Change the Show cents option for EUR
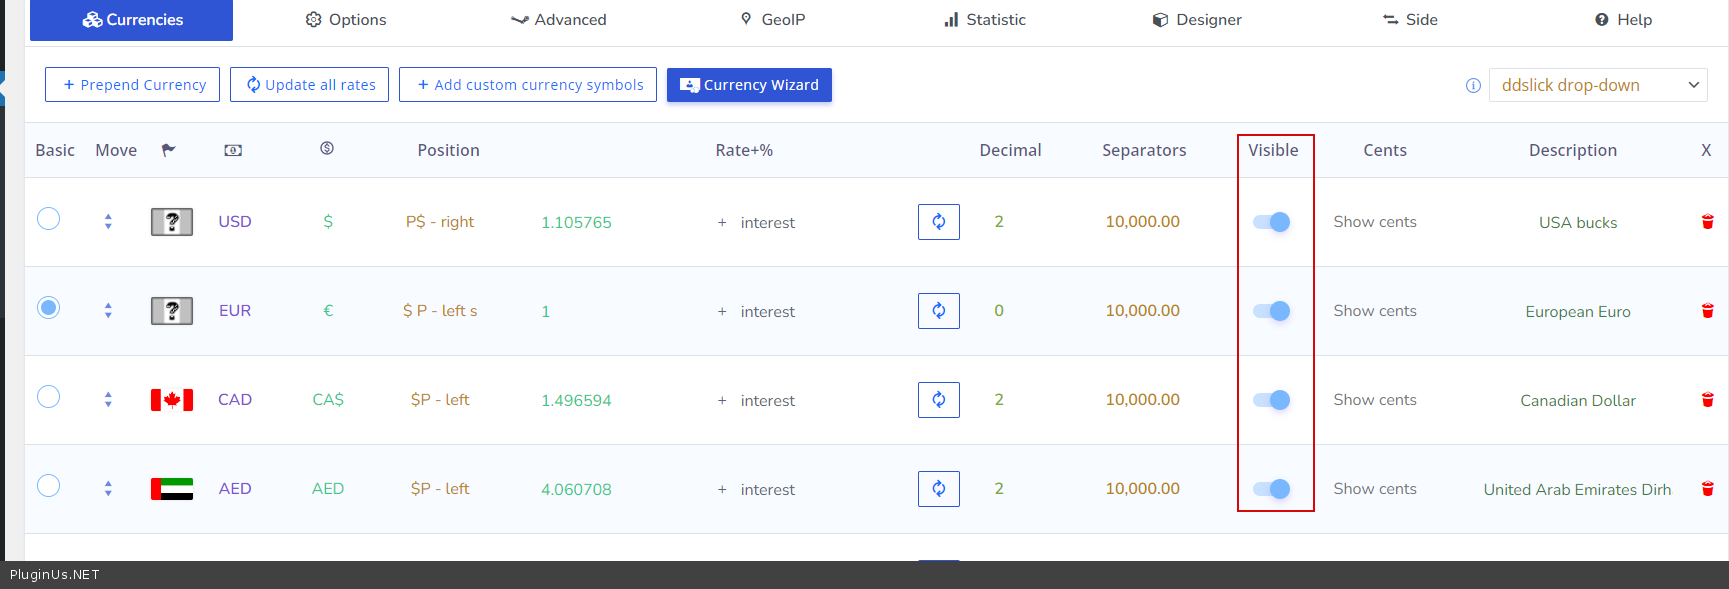 coord(1374,311)
